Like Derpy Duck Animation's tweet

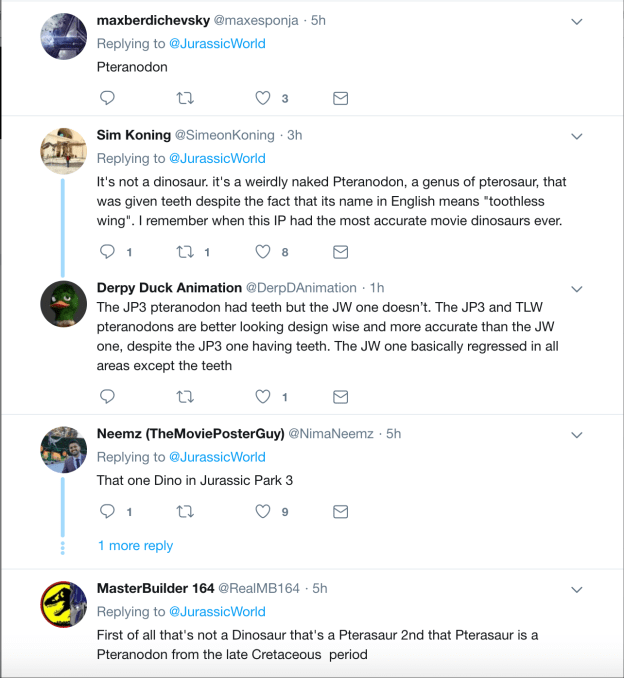click(x=263, y=397)
